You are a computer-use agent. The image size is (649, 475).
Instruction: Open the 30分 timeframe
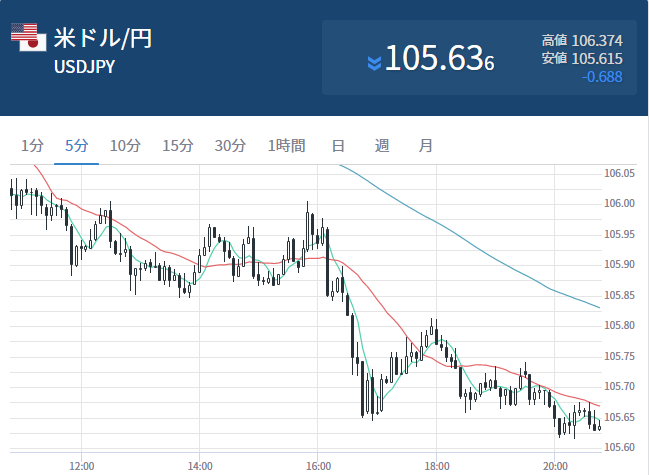230,146
